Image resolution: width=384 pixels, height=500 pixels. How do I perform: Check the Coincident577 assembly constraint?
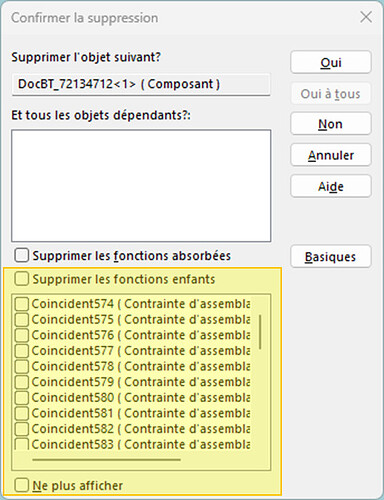pyautogui.click(x=22, y=351)
